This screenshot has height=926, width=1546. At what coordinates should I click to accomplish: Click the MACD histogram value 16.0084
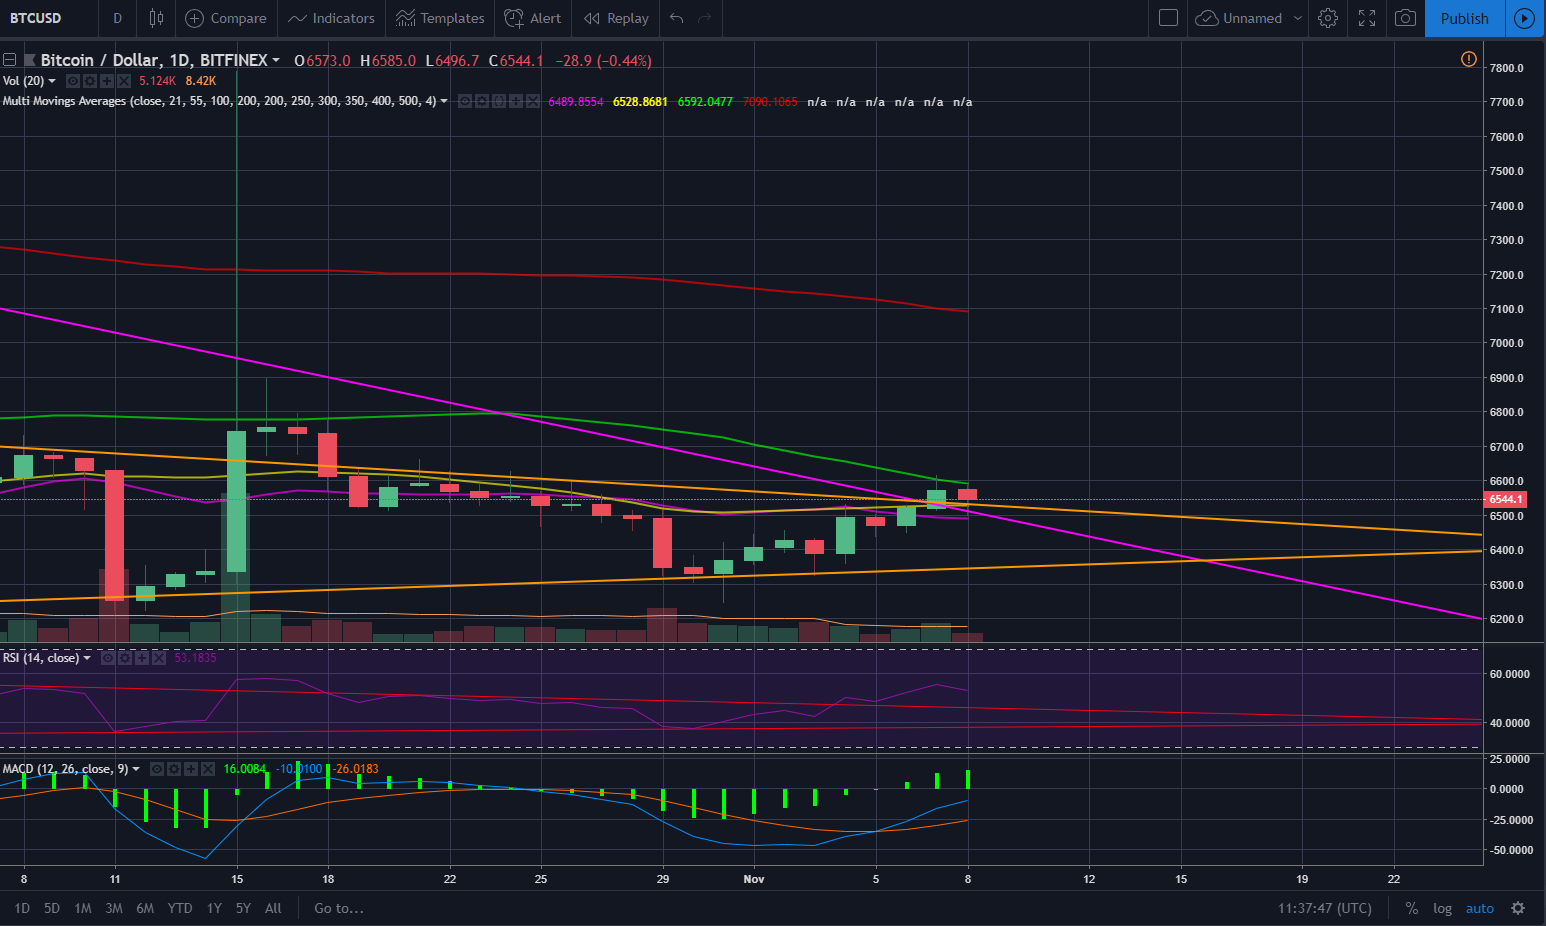click(245, 769)
